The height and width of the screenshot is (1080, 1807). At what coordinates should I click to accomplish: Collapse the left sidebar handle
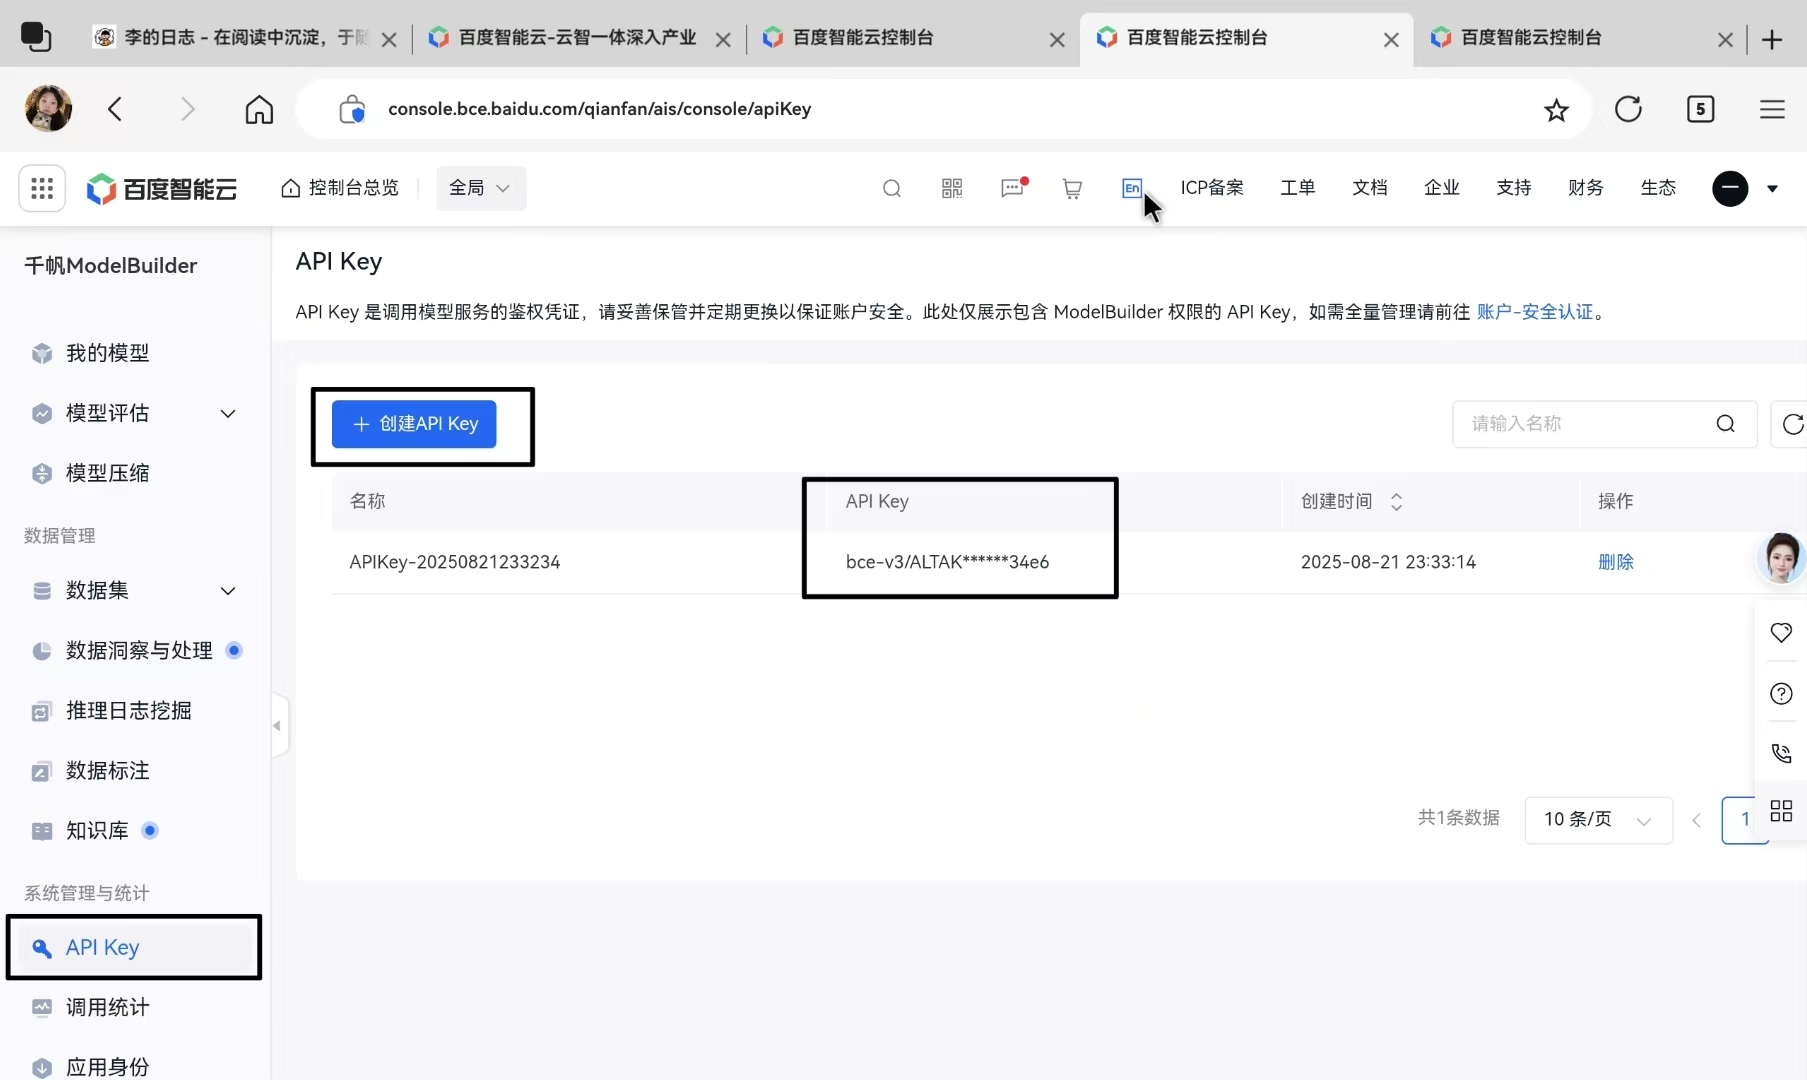pyautogui.click(x=278, y=726)
